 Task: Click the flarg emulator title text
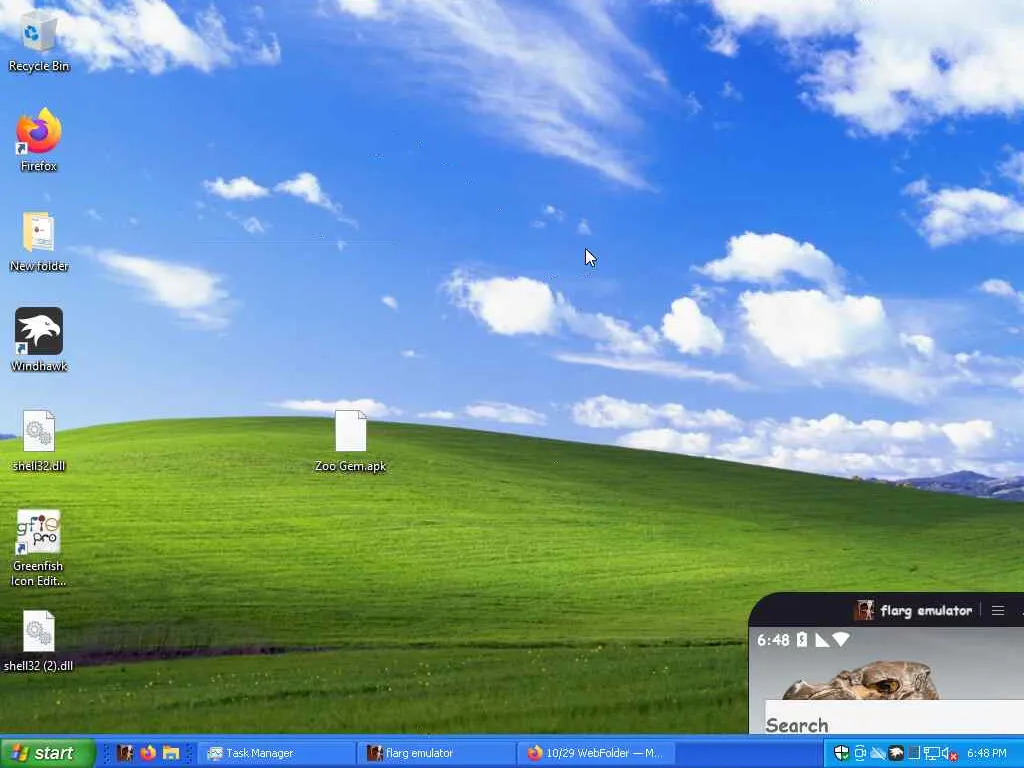click(x=926, y=611)
